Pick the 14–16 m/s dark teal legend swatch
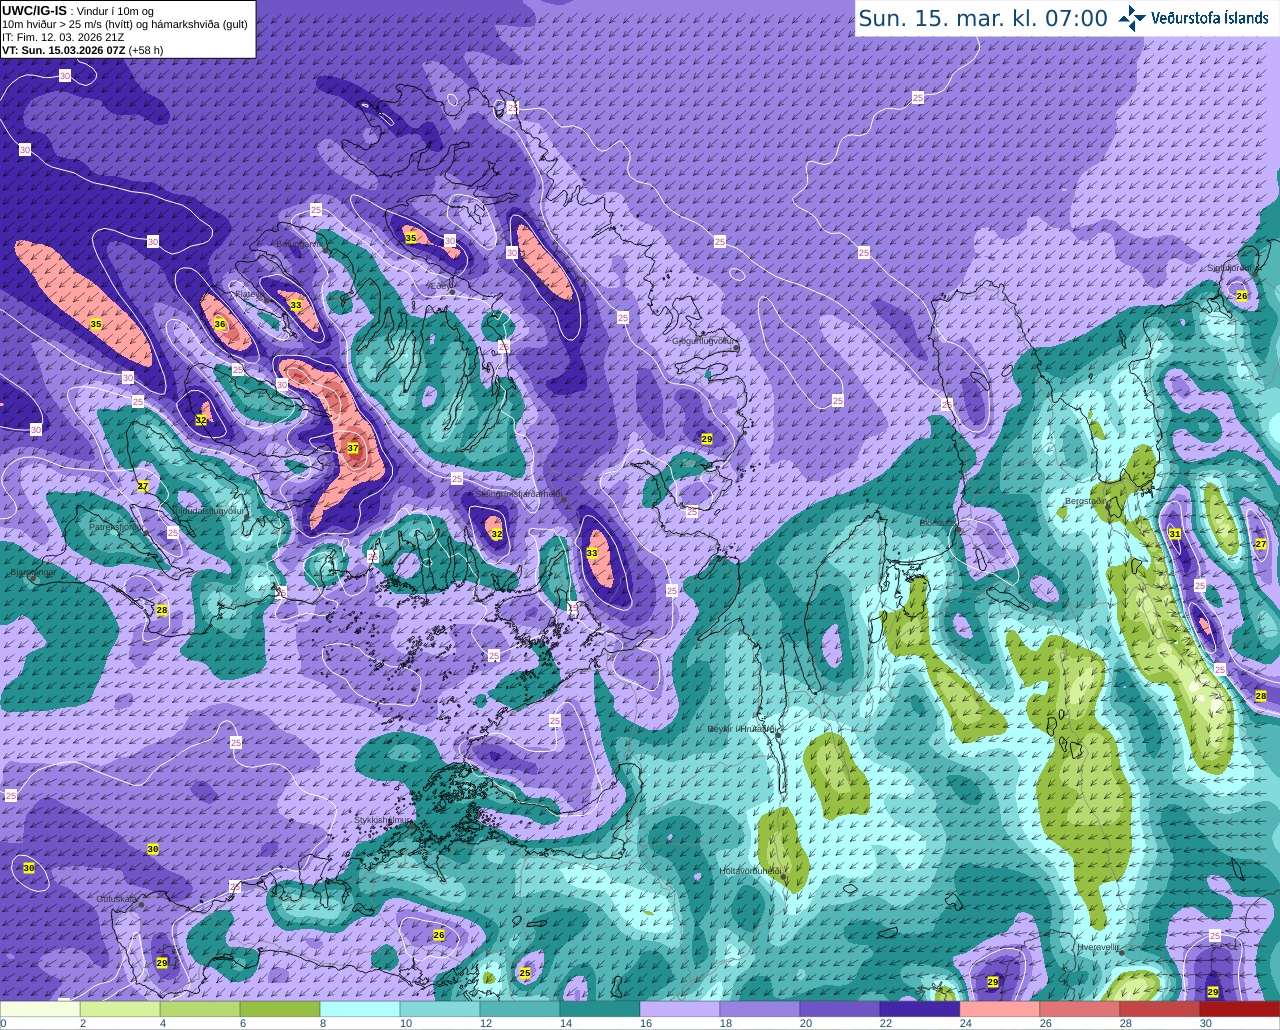Viewport: 1280px width, 1030px height. click(600, 1009)
